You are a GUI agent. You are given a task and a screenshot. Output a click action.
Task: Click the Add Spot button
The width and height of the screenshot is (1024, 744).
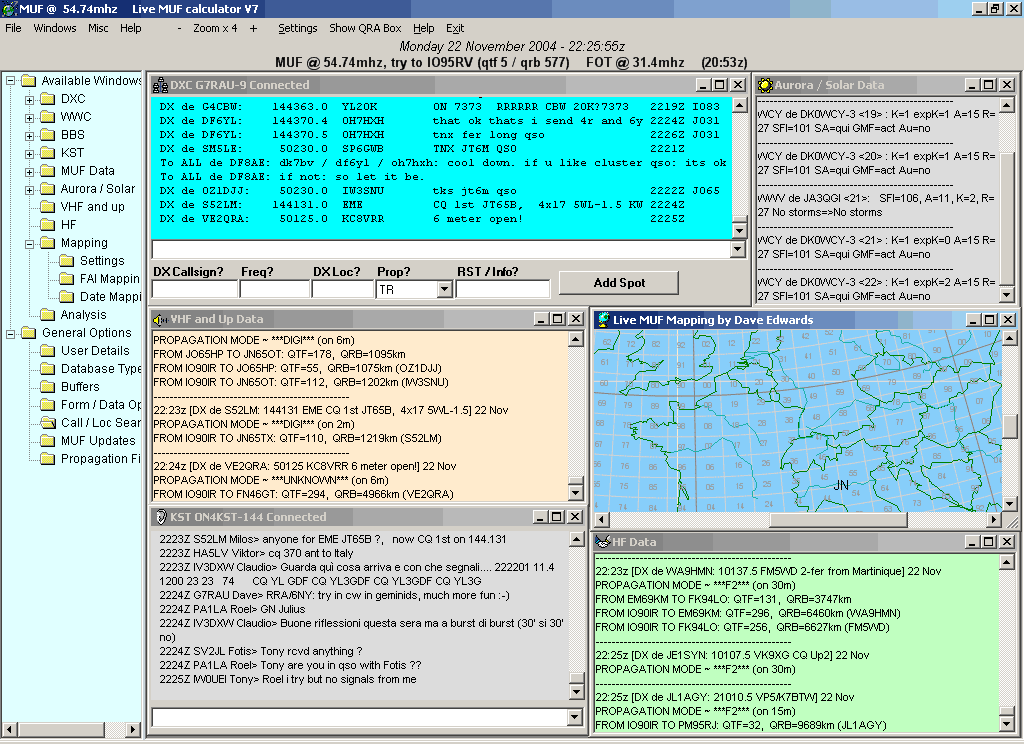tap(618, 283)
